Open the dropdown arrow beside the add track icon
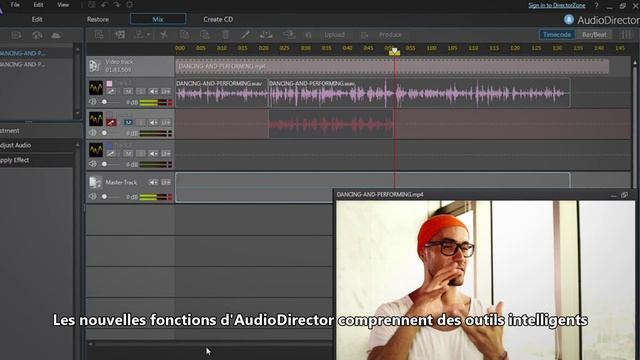This screenshot has width=640, height=360. (x=148, y=35)
